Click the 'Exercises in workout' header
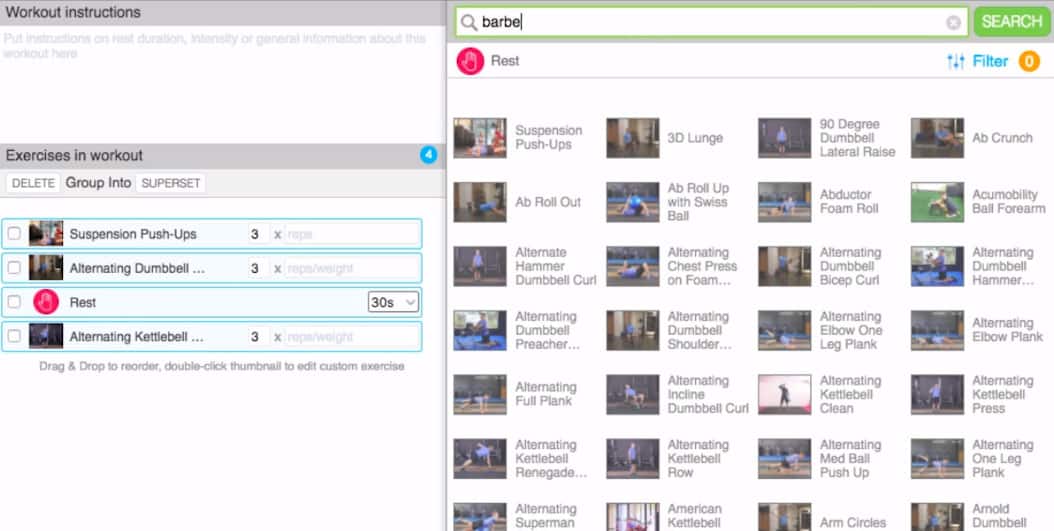This screenshot has width=1054, height=531. click(x=74, y=155)
